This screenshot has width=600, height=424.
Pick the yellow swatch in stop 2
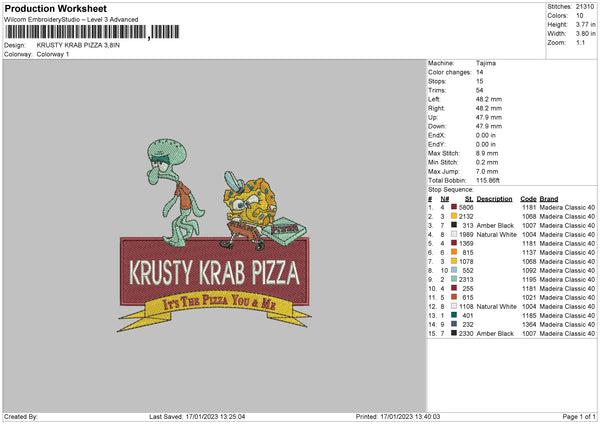click(454, 216)
